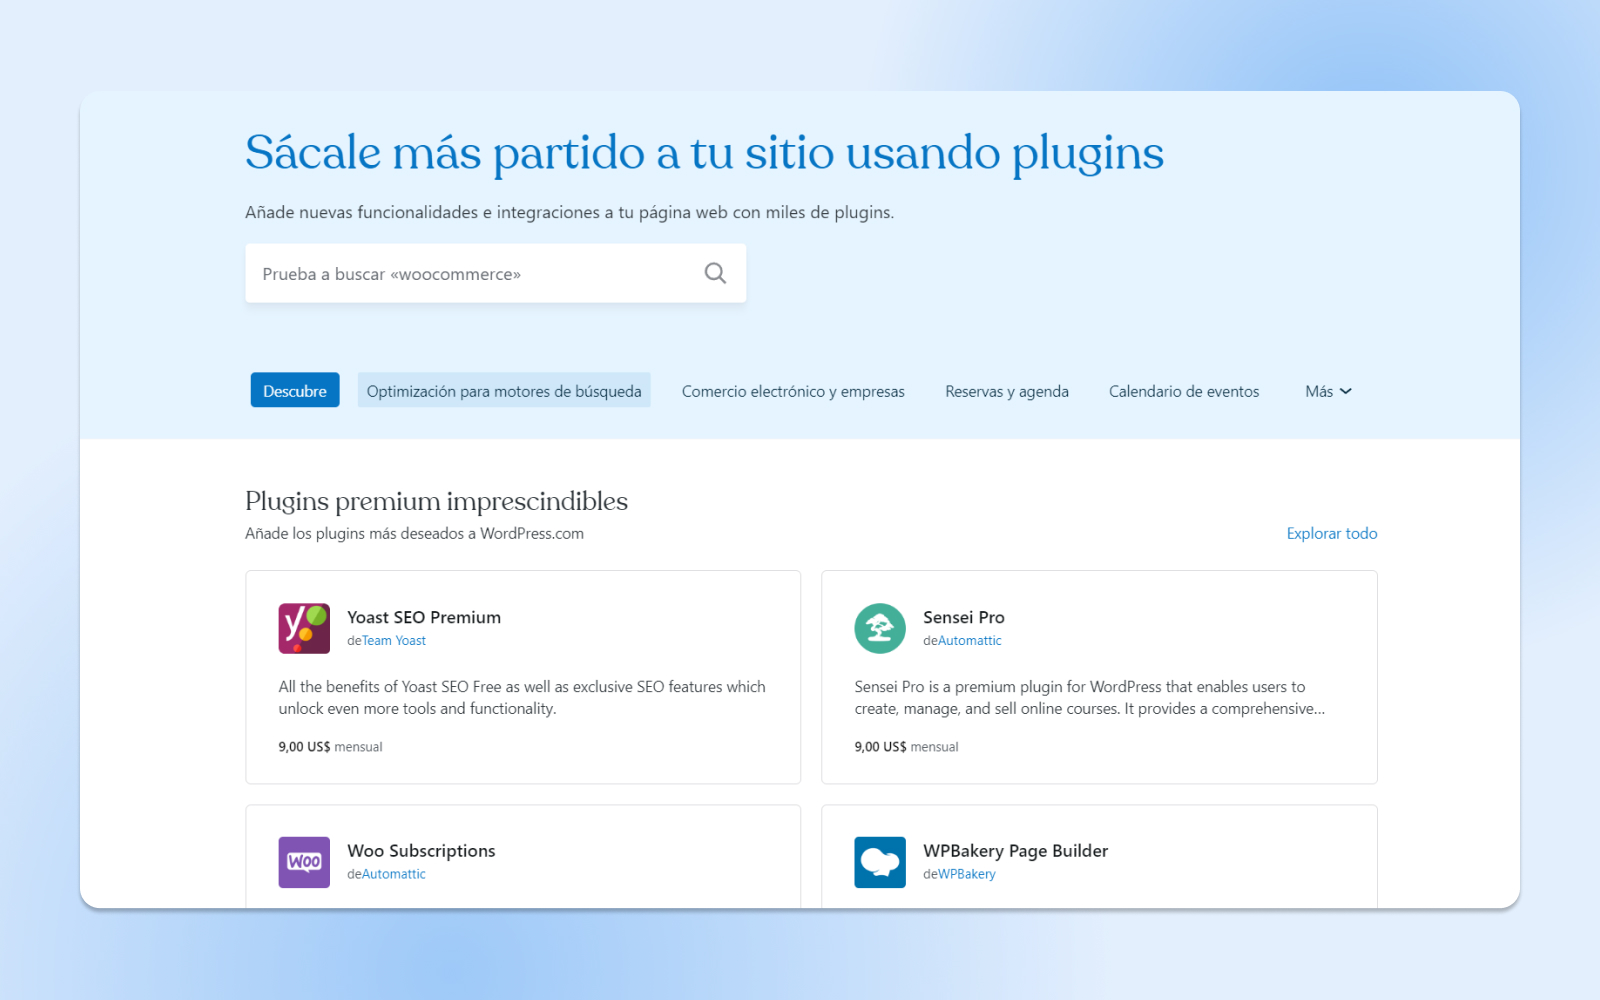Open the «WPBakery» author link
The height and width of the screenshot is (1000, 1600).
click(966, 873)
